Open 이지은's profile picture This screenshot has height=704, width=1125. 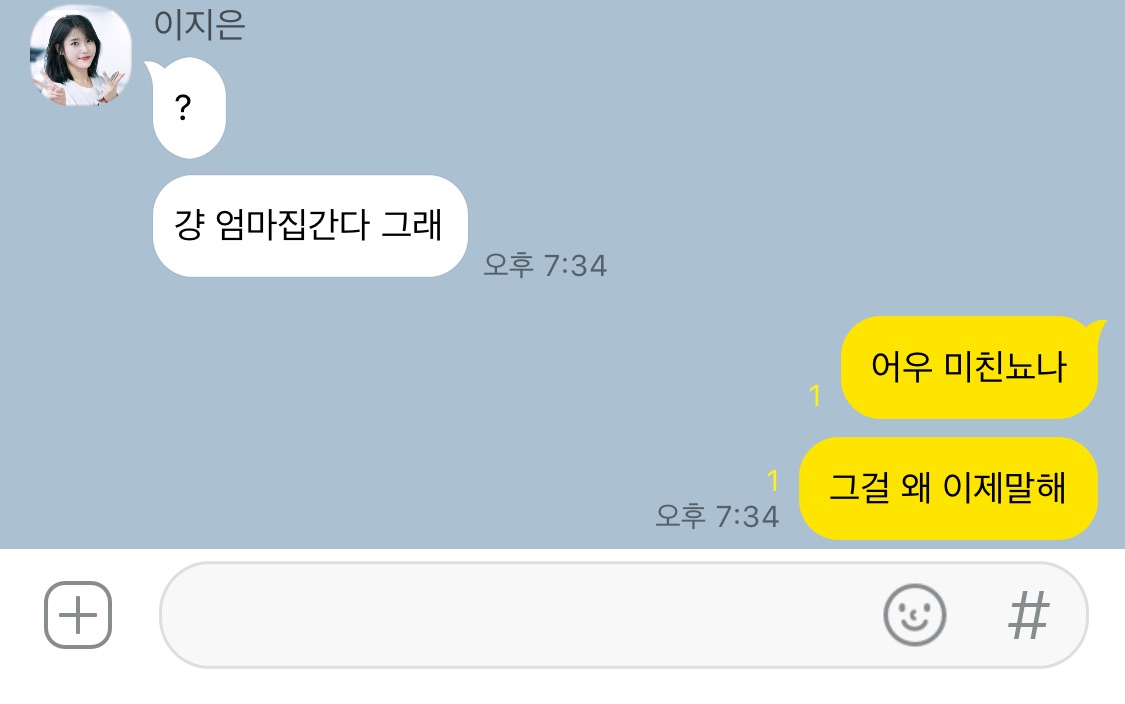[x=80, y=55]
